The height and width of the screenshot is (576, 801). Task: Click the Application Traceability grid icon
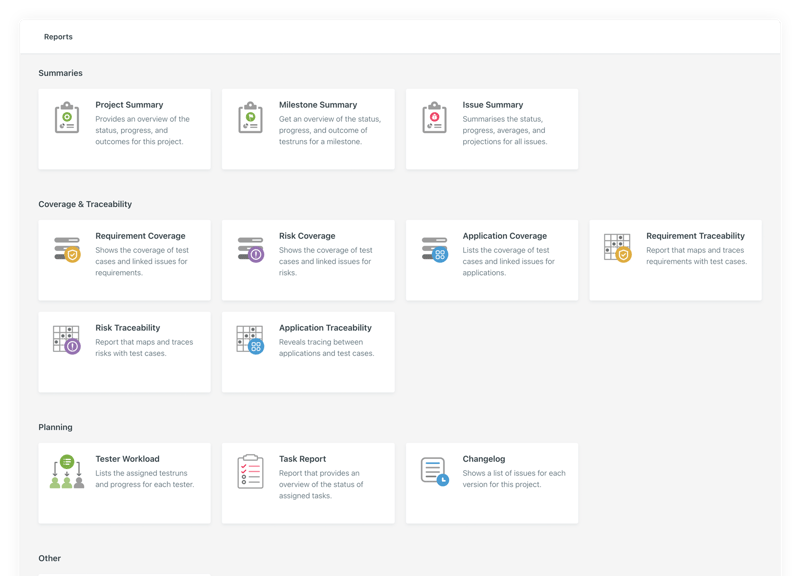pyautogui.click(x=250, y=340)
